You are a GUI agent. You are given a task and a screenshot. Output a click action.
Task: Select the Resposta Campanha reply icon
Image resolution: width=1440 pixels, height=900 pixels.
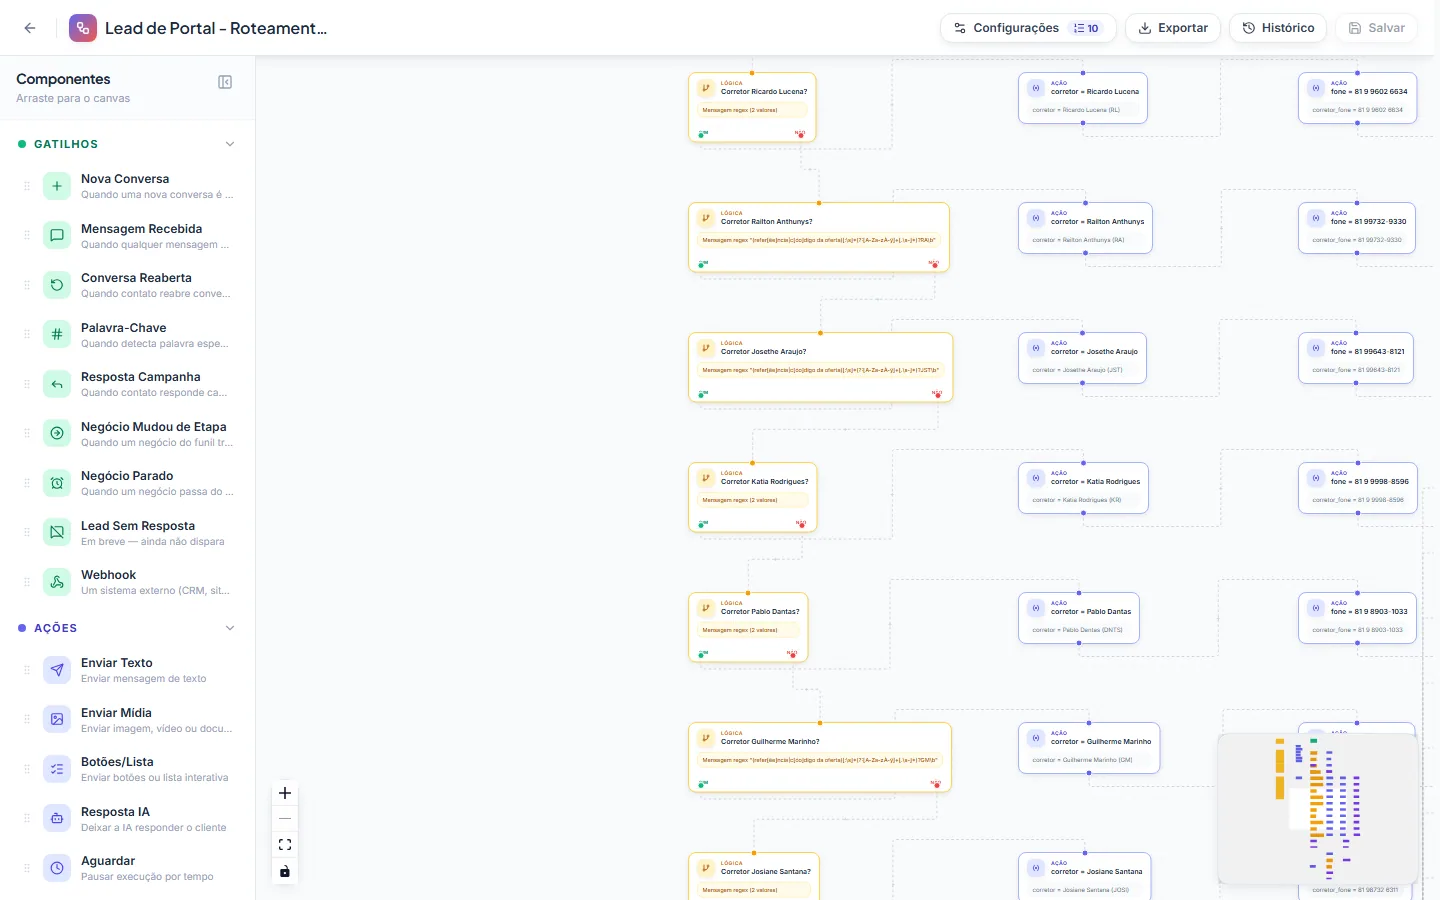coord(57,384)
